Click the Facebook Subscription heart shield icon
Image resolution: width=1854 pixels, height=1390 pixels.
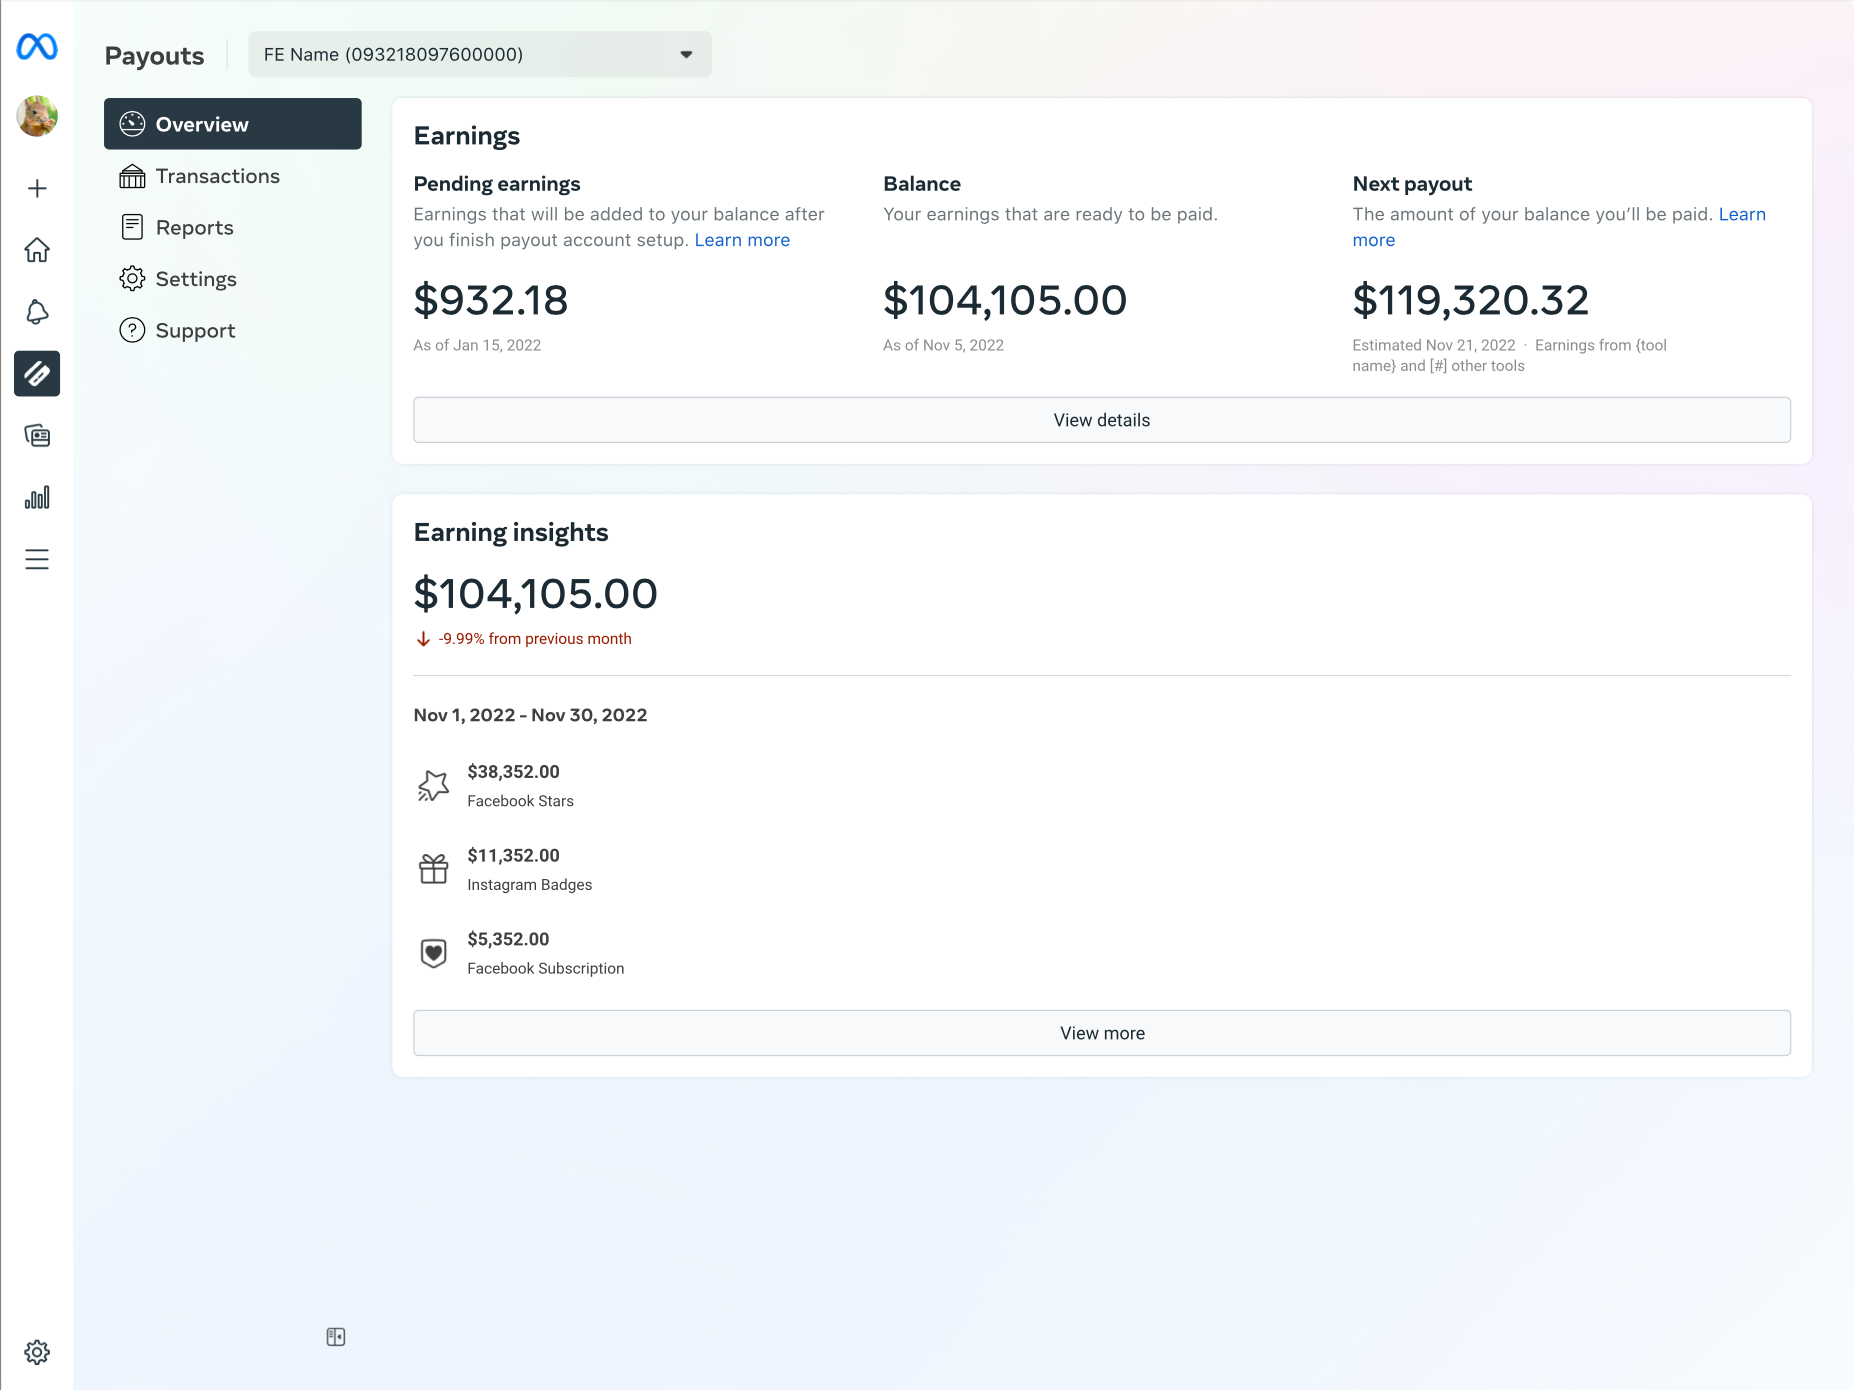(x=433, y=953)
